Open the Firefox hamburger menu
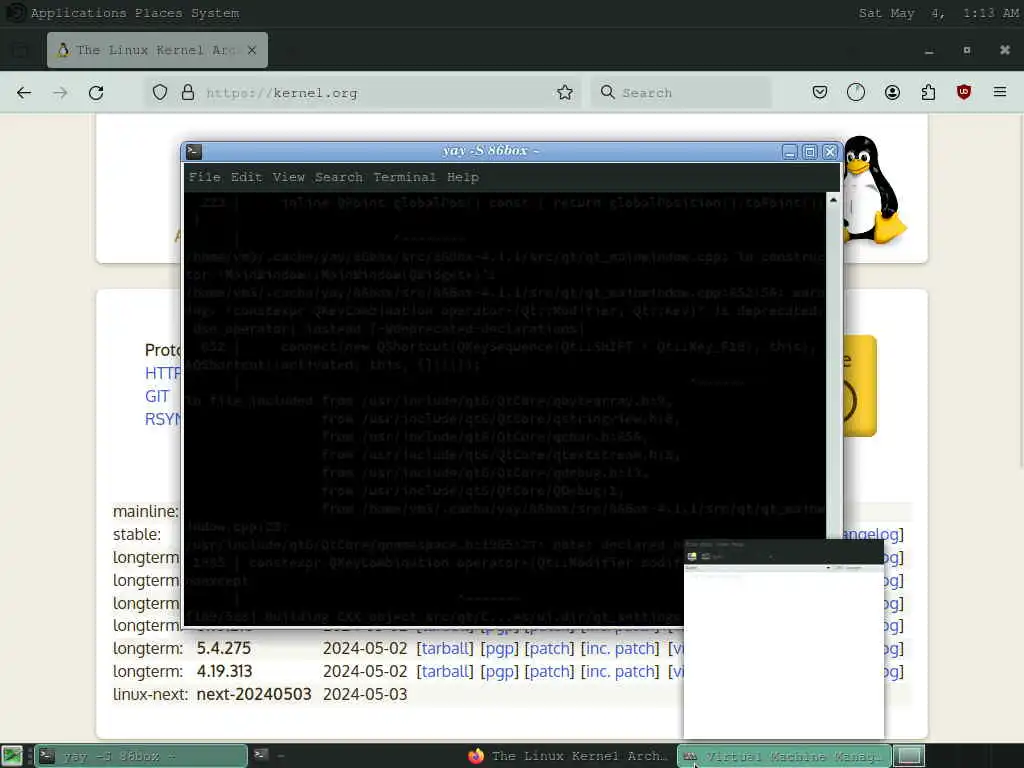This screenshot has width=1024, height=768. (x=1000, y=93)
